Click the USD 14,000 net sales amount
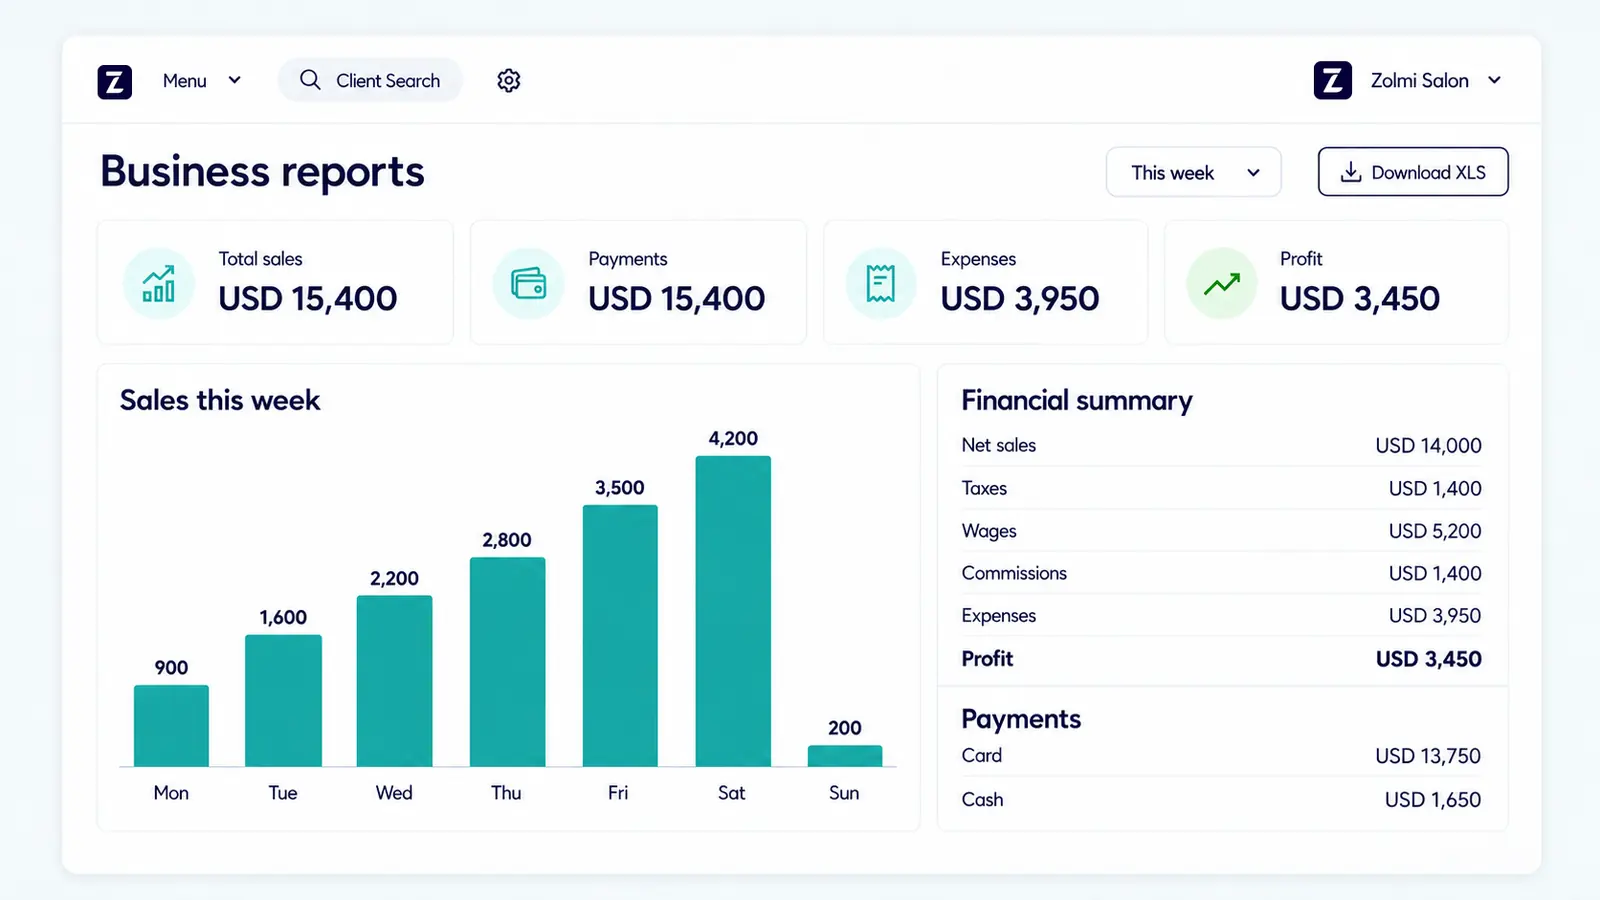Image resolution: width=1600 pixels, height=900 pixels. tap(1428, 445)
